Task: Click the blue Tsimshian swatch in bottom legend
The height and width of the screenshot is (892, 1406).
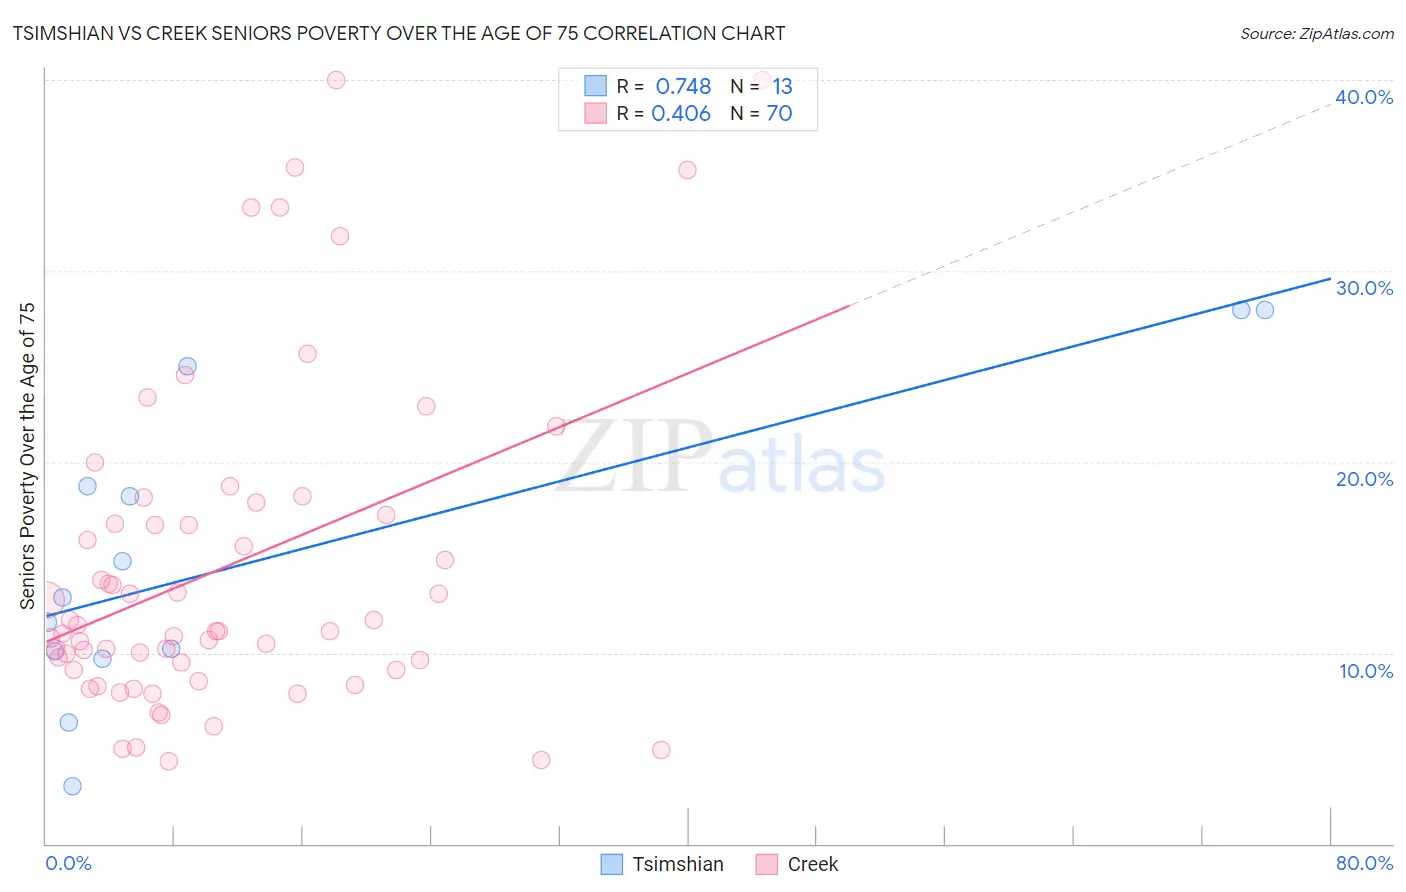Action: pyautogui.click(x=612, y=864)
